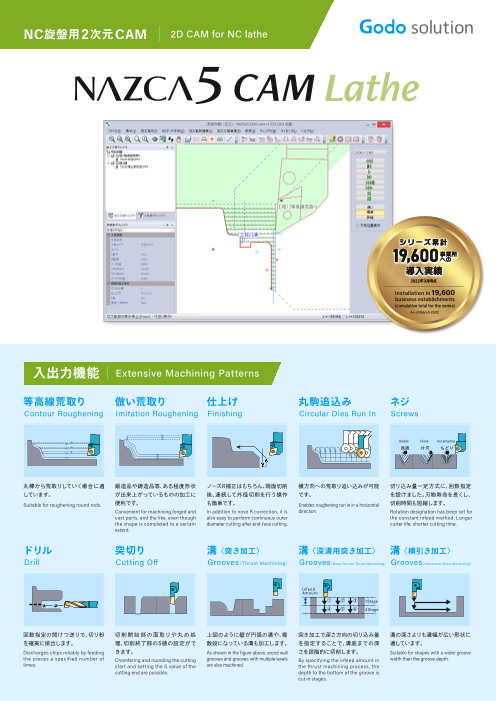
Task: Stop simulation with green square button
Action: 369,198
